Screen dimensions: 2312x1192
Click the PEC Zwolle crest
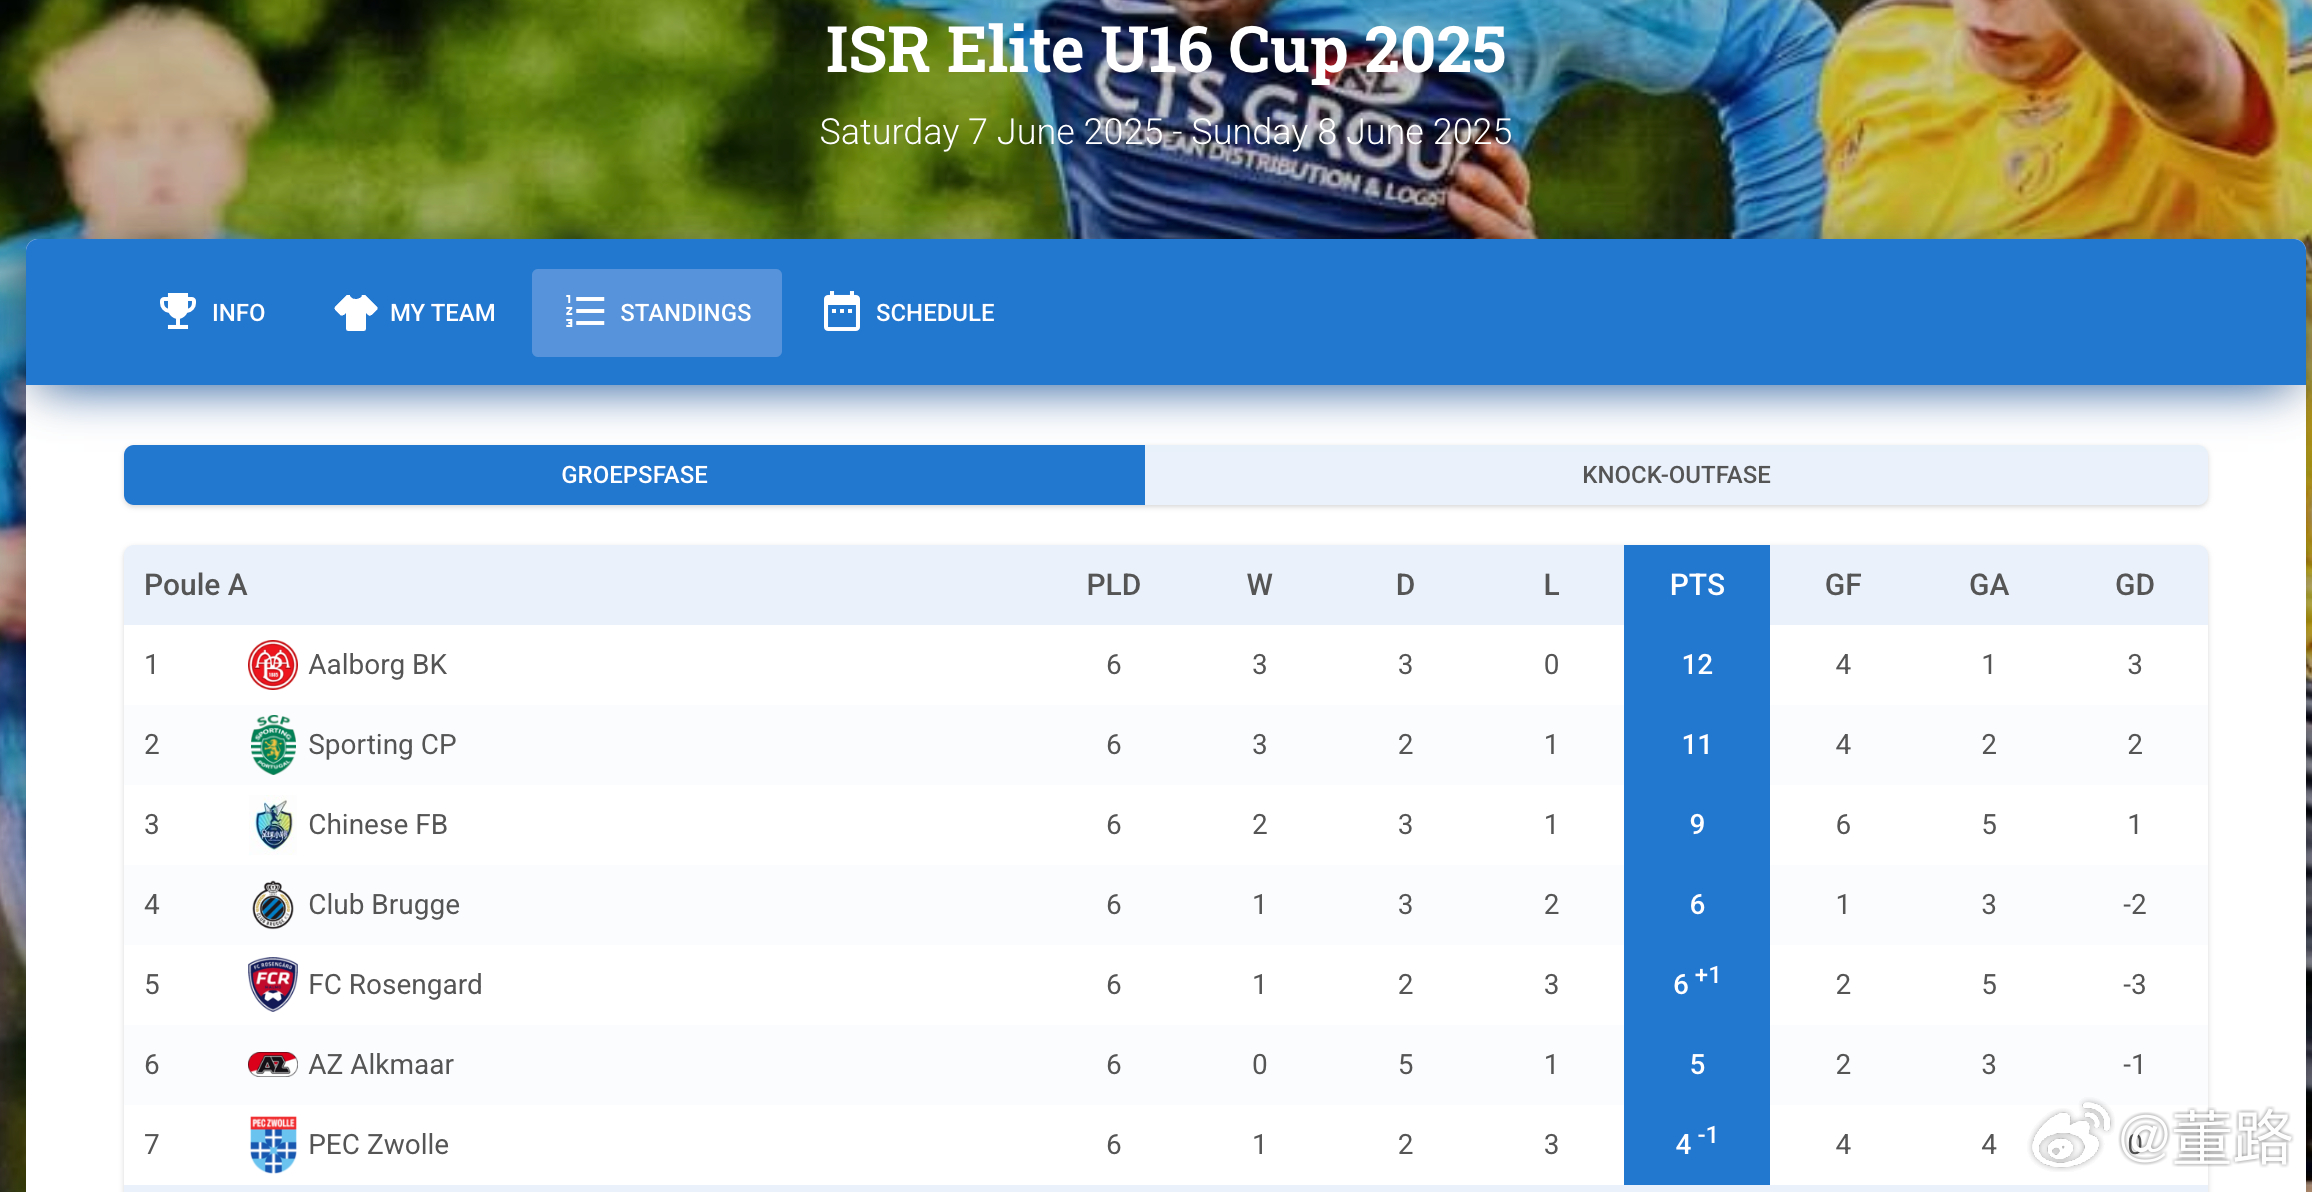click(272, 1145)
